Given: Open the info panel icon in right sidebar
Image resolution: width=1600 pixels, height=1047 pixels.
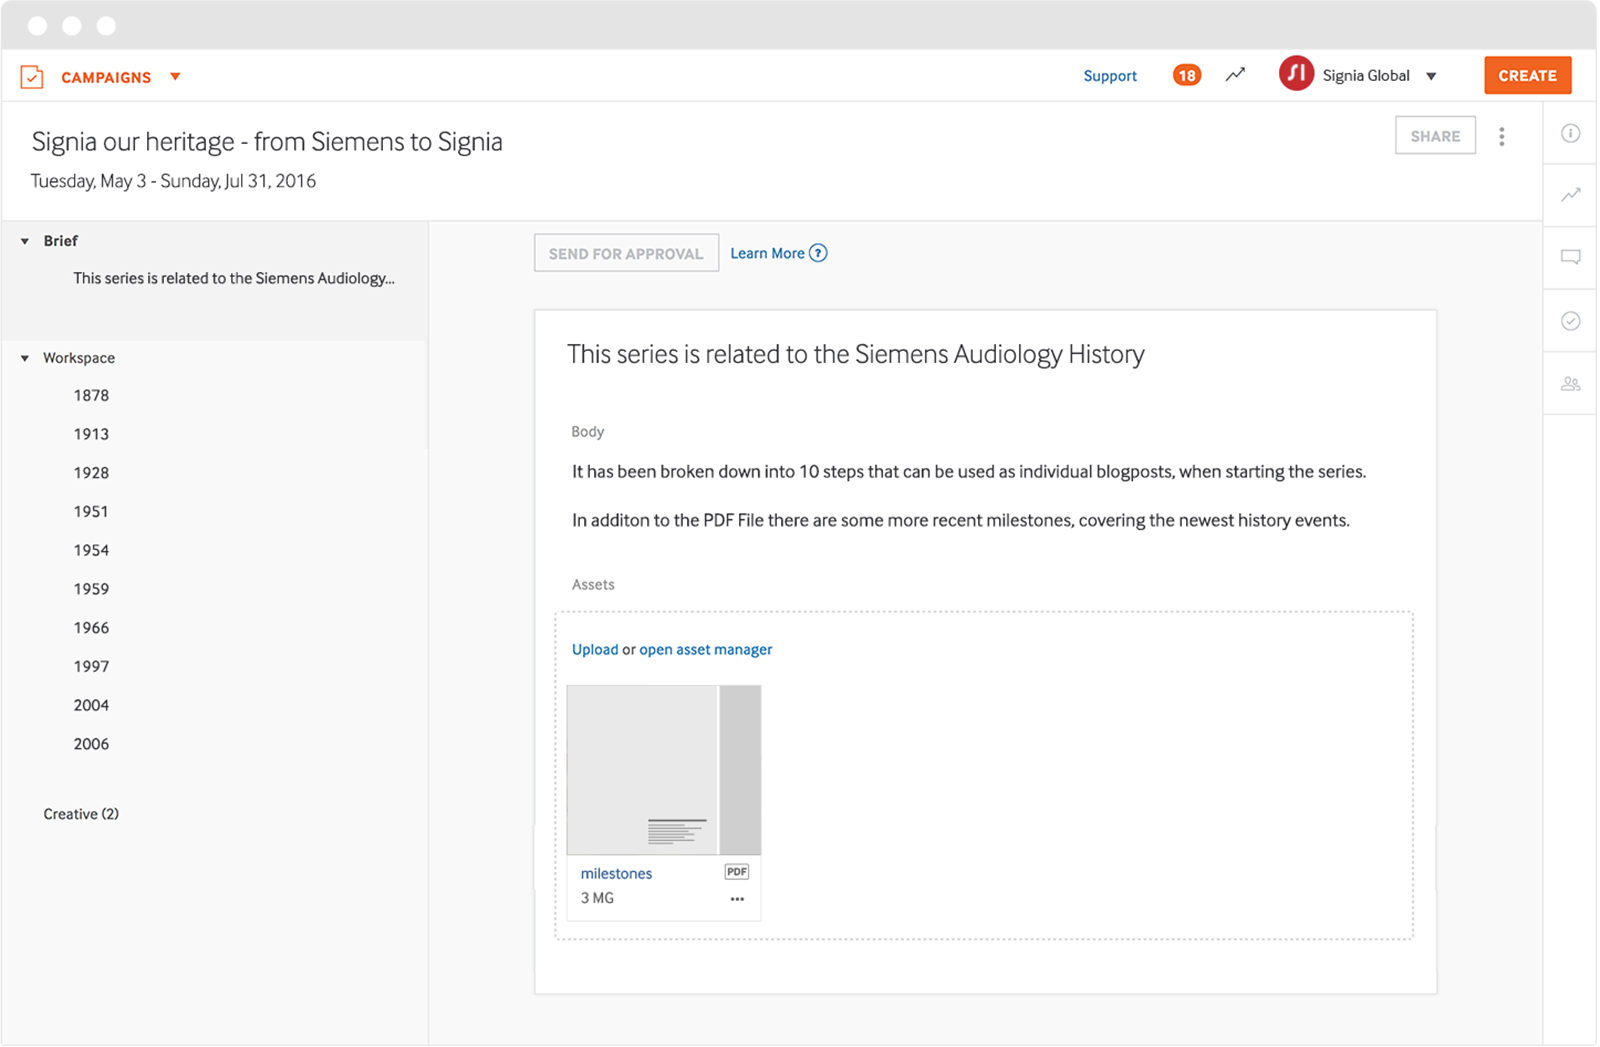Looking at the screenshot, I should pos(1571,133).
